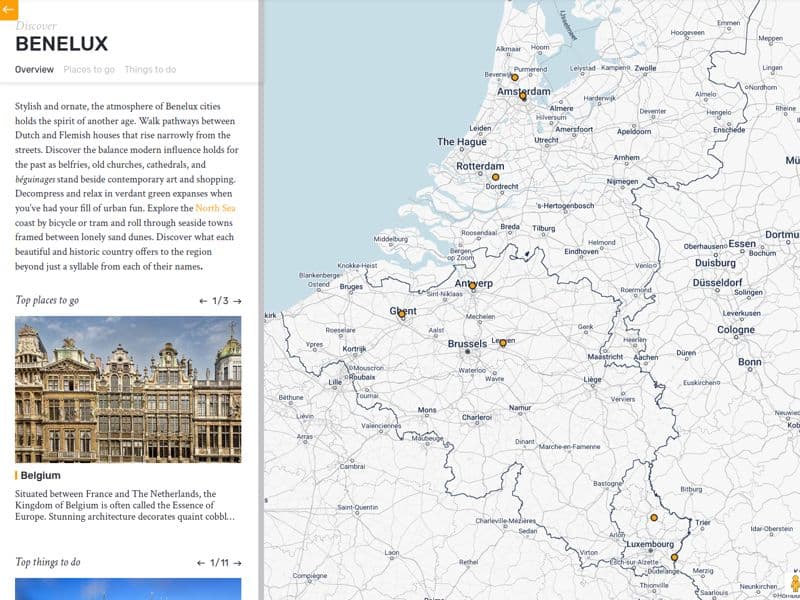The image size is (800, 600).
Task: Click the 1/3 page counter
Action: pyautogui.click(x=220, y=301)
